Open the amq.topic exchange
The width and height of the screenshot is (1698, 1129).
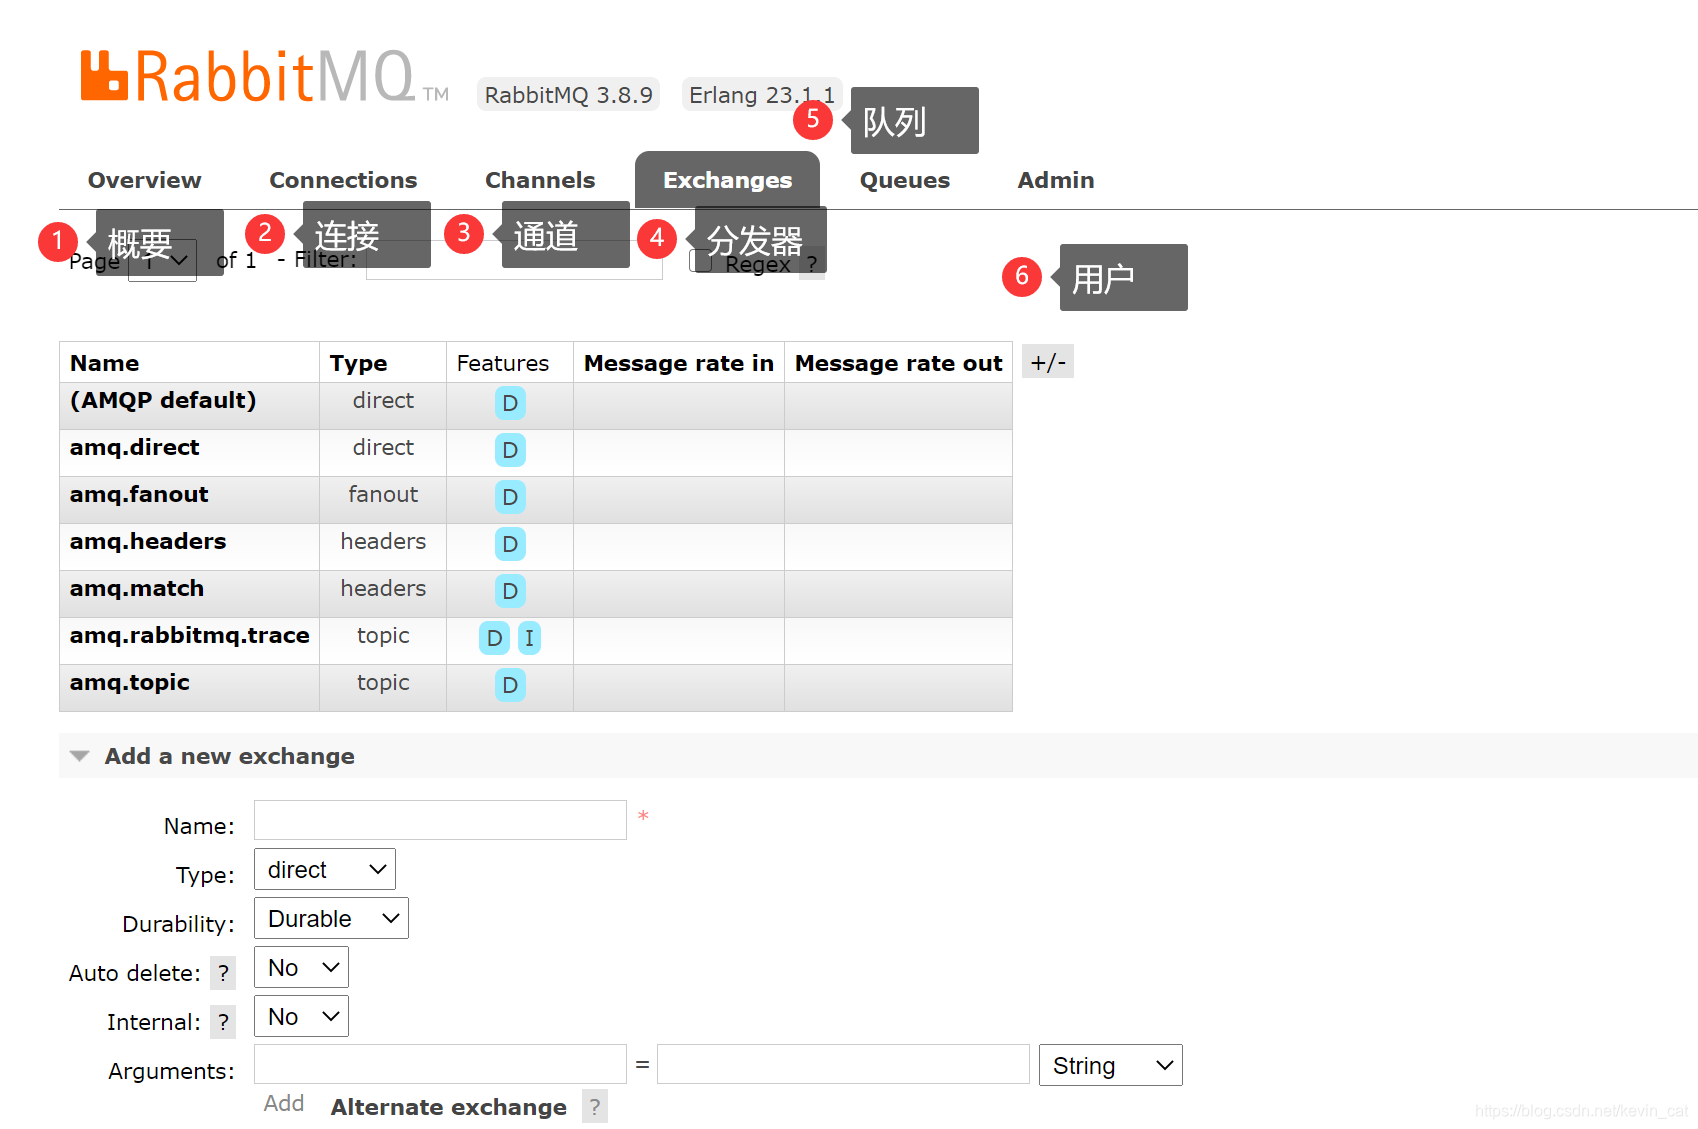[130, 682]
